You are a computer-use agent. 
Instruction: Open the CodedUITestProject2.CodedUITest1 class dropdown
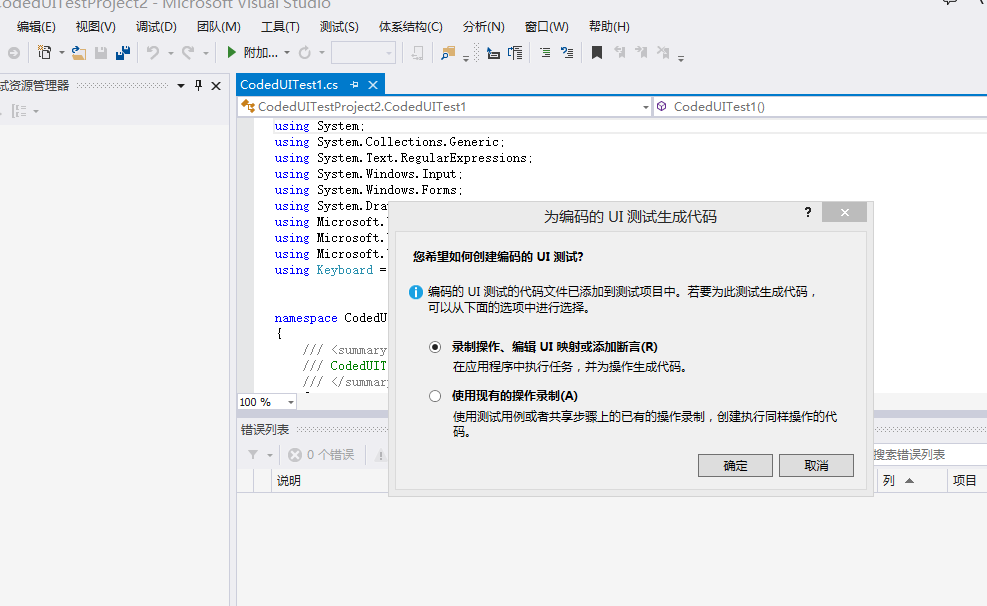pyautogui.click(x=445, y=106)
